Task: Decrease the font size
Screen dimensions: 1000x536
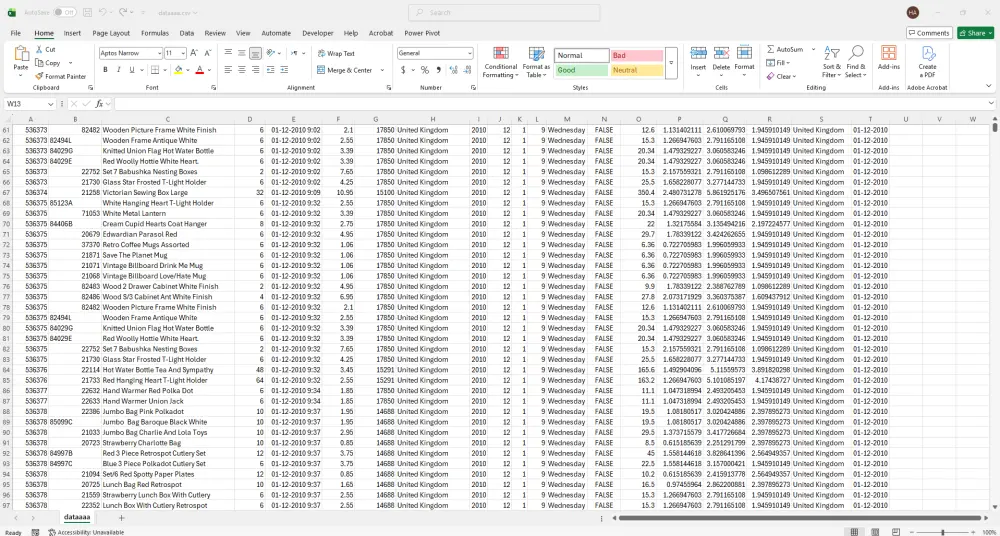Action: click(208, 53)
